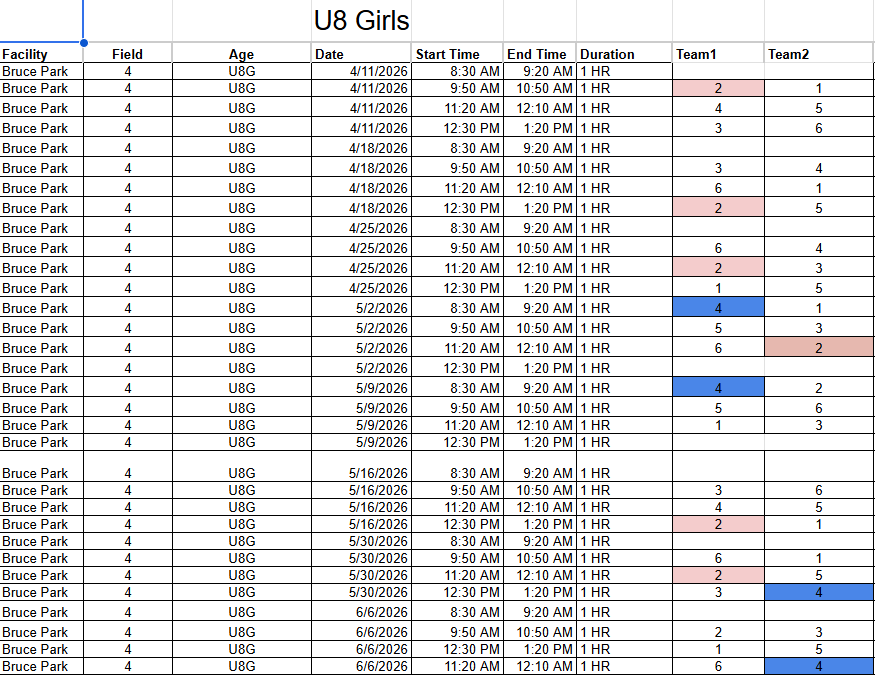Select the End Time header cell
The height and width of the screenshot is (675, 875).
click(x=539, y=54)
